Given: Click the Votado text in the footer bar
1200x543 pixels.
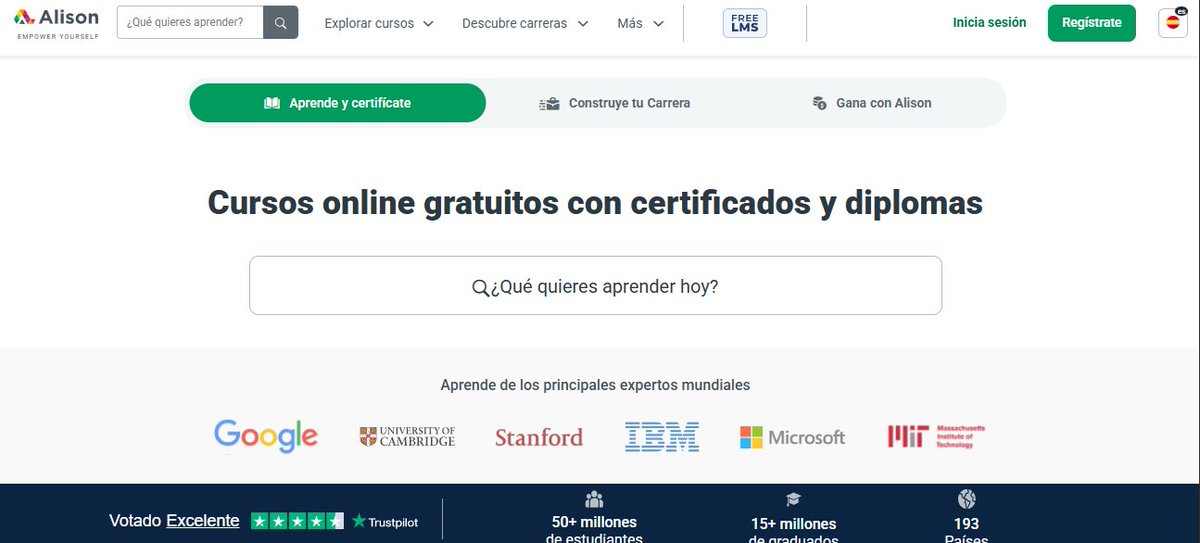Looking at the screenshot, I should click(135, 521).
